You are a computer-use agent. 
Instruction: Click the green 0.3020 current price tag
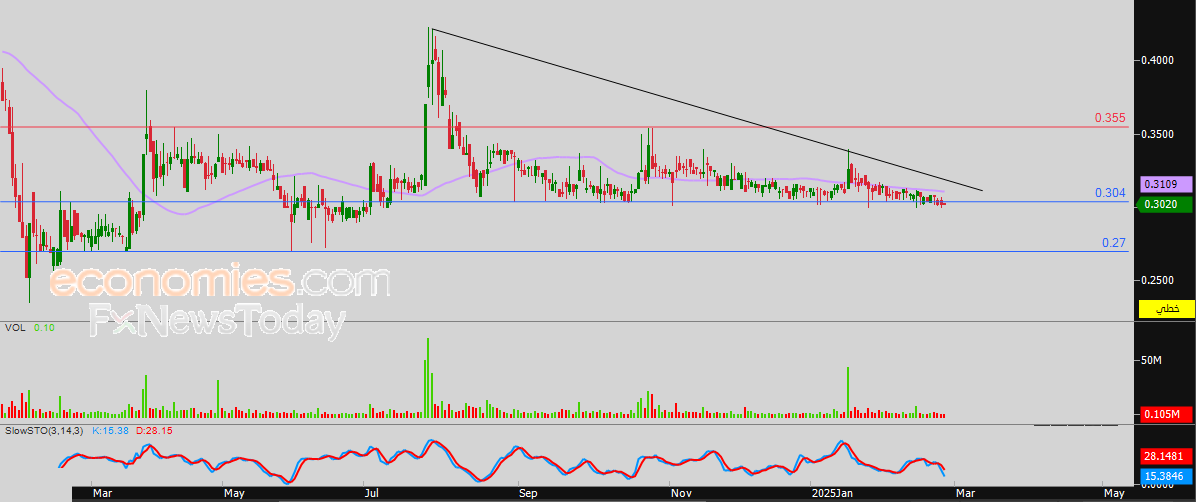coord(1165,204)
